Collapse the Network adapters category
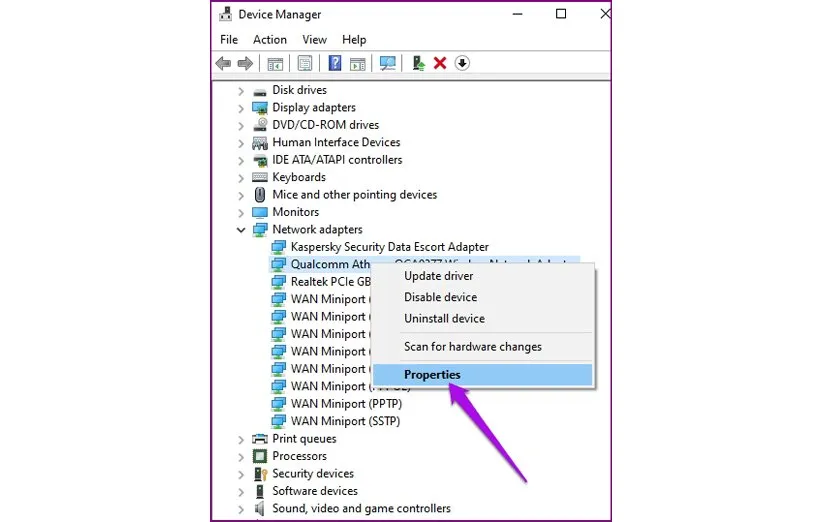The width and height of the screenshot is (822, 522). pyautogui.click(x=241, y=229)
